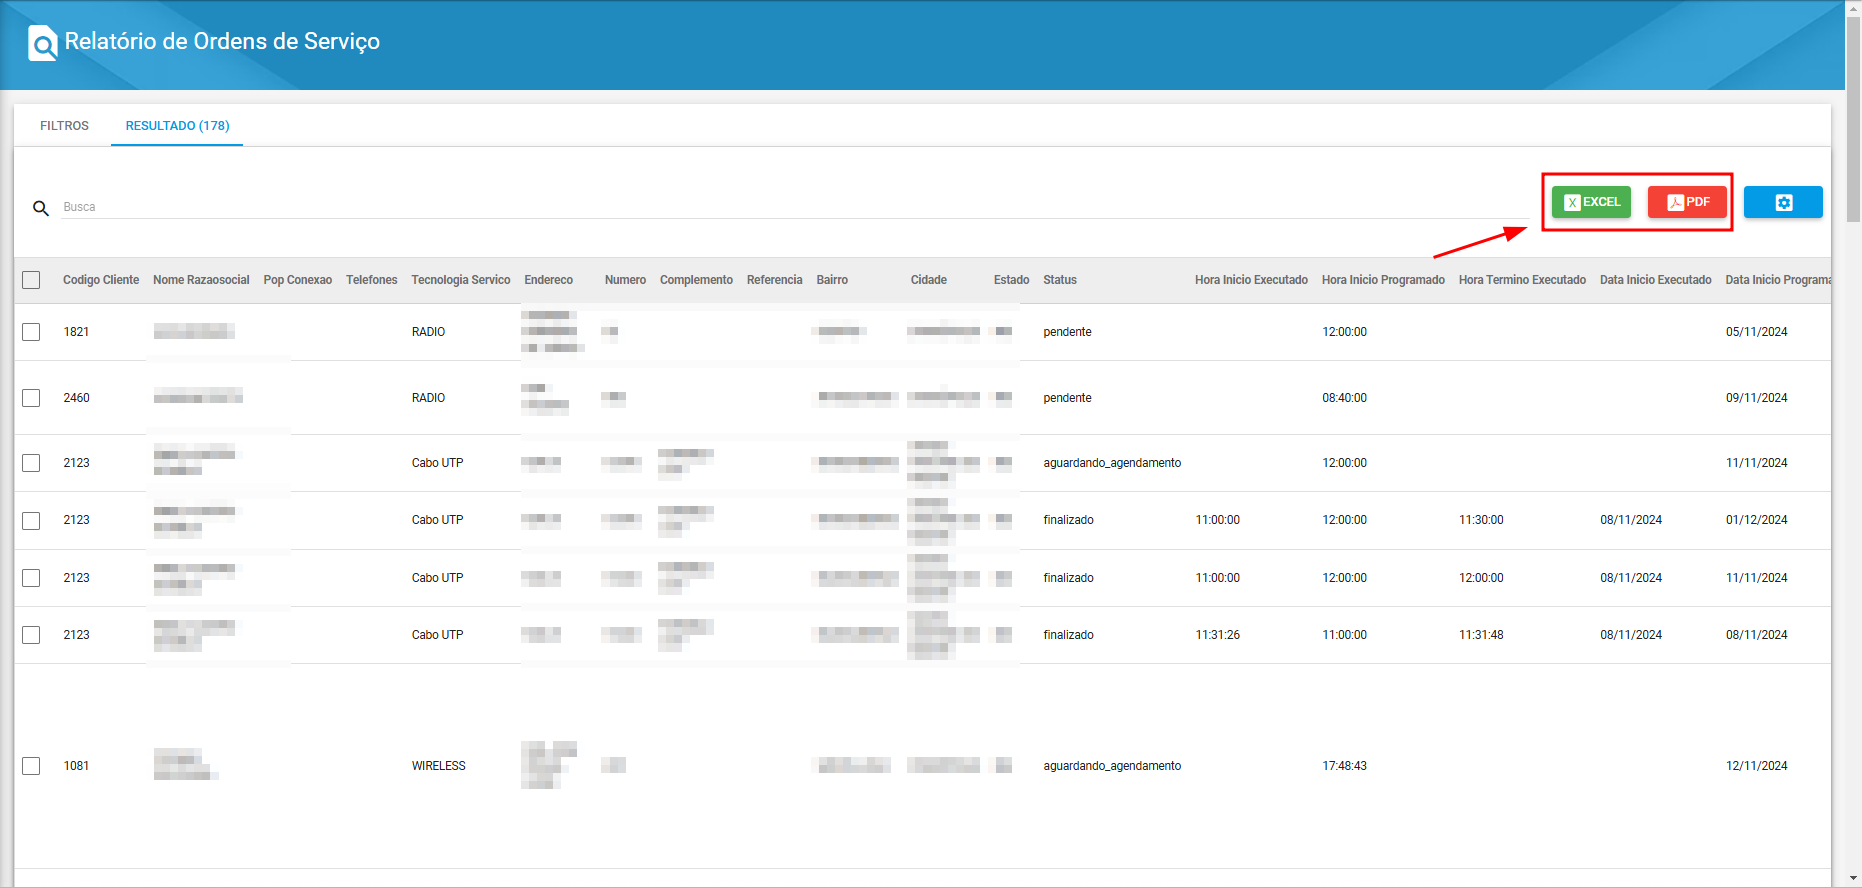Toggle the select-all header checkbox
1862x888 pixels.
point(31,280)
